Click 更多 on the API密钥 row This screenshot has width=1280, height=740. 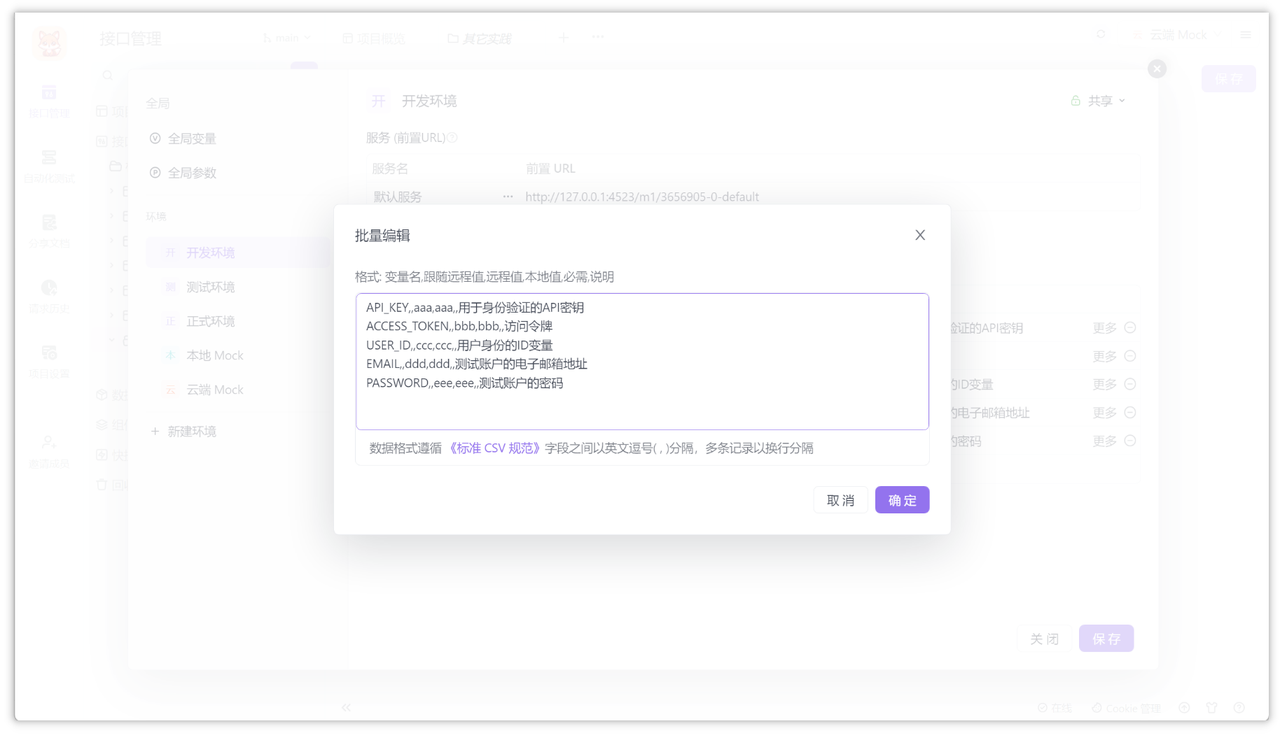coord(1104,328)
